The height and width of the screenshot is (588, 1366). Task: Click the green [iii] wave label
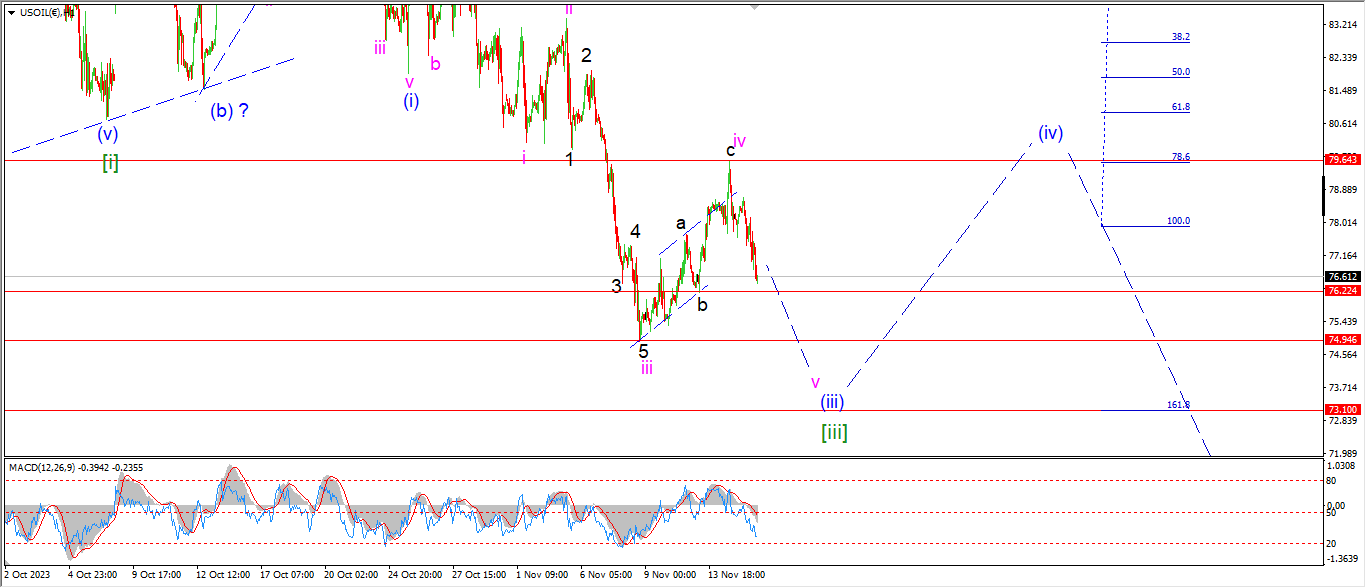pyautogui.click(x=834, y=433)
